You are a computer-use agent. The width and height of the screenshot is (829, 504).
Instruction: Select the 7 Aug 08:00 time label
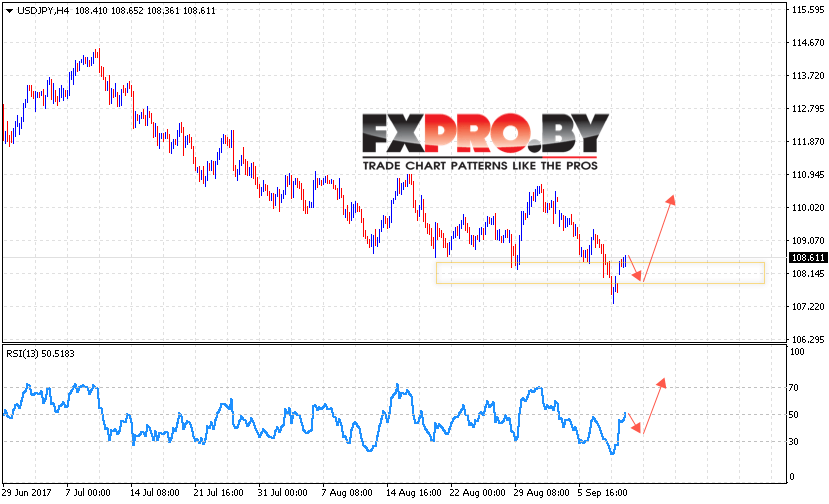coord(347,492)
